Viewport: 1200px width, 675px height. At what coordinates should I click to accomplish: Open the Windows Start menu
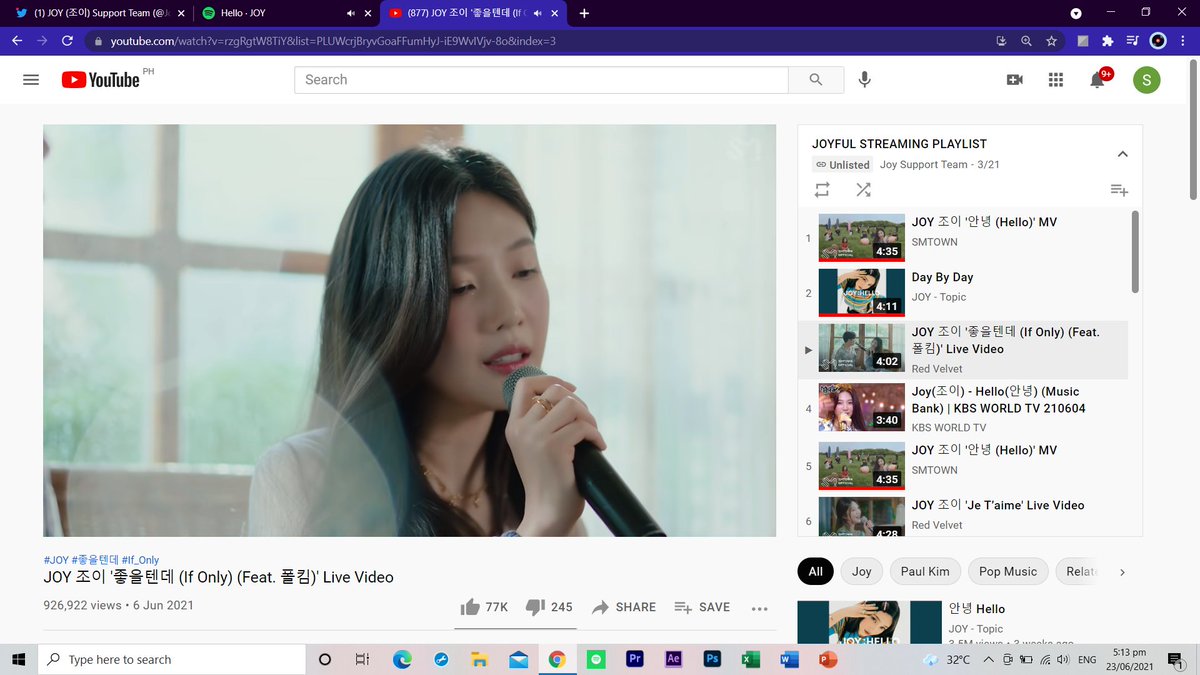(x=18, y=659)
